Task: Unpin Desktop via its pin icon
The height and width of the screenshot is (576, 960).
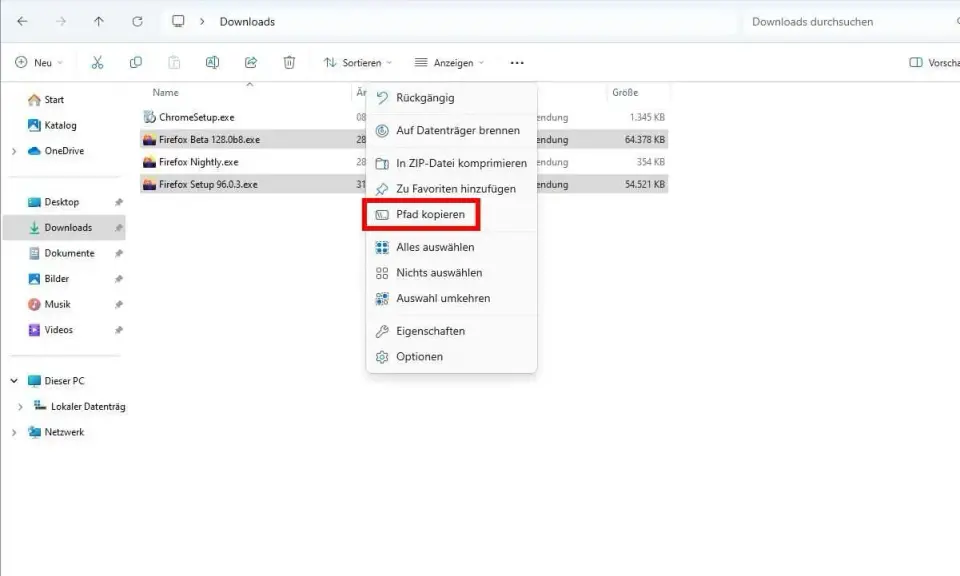Action: point(119,202)
